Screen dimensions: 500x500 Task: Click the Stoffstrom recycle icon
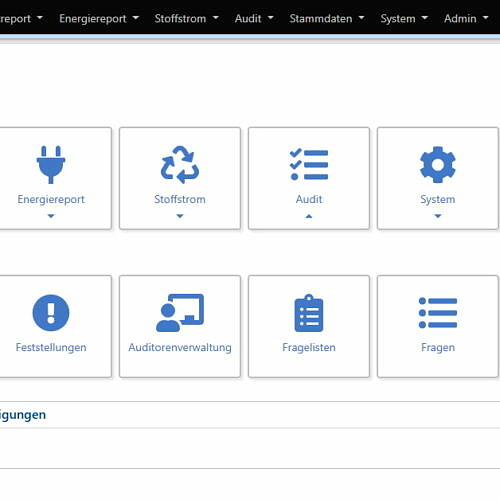180,165
